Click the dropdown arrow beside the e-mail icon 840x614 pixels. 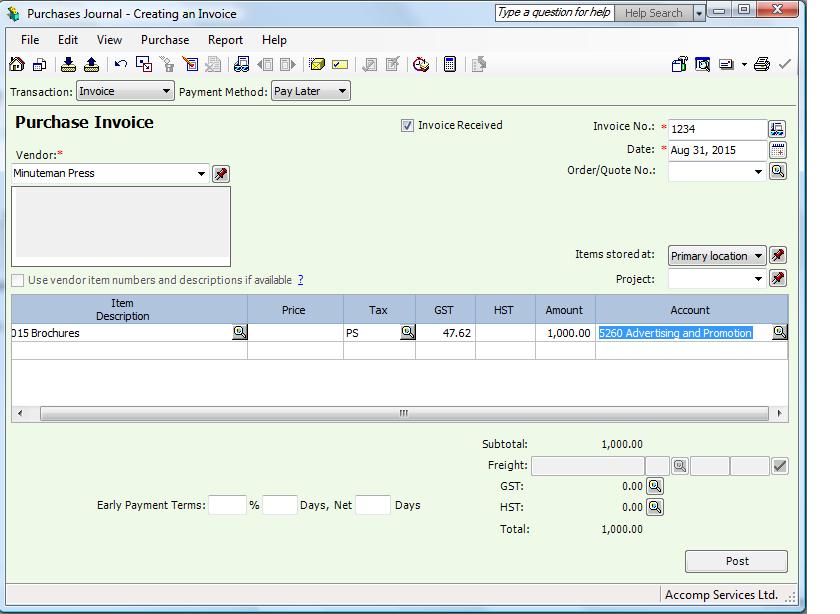[x=744, y=65]
